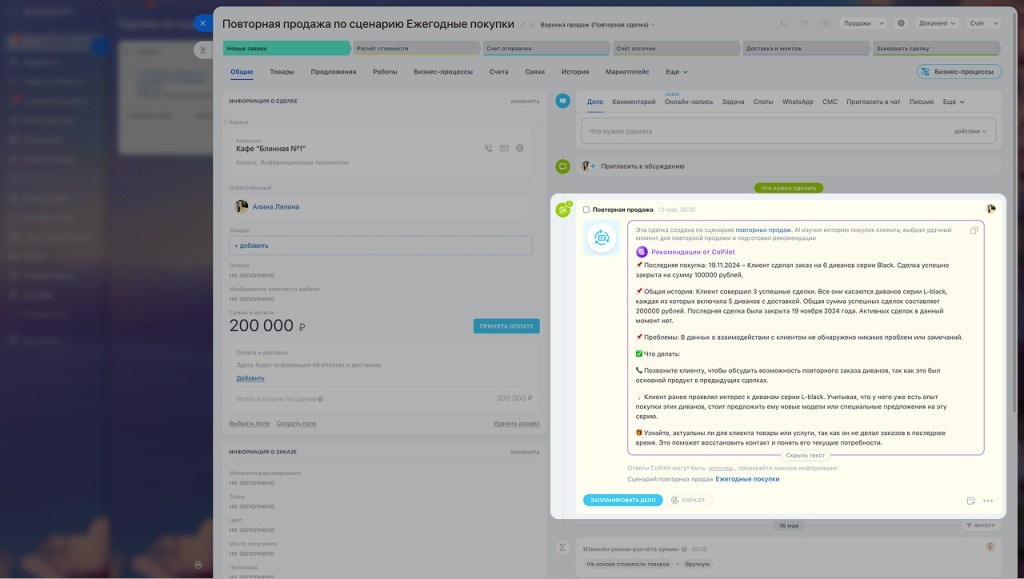Click the three-dots menu on the Повторная продажа card

click(988, 500)
